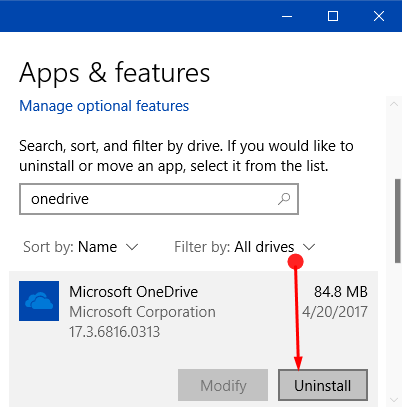This screenshot has width=402, height=407.
Task: Select the Microsoft OneDrive app name
Action: [133, 292]
